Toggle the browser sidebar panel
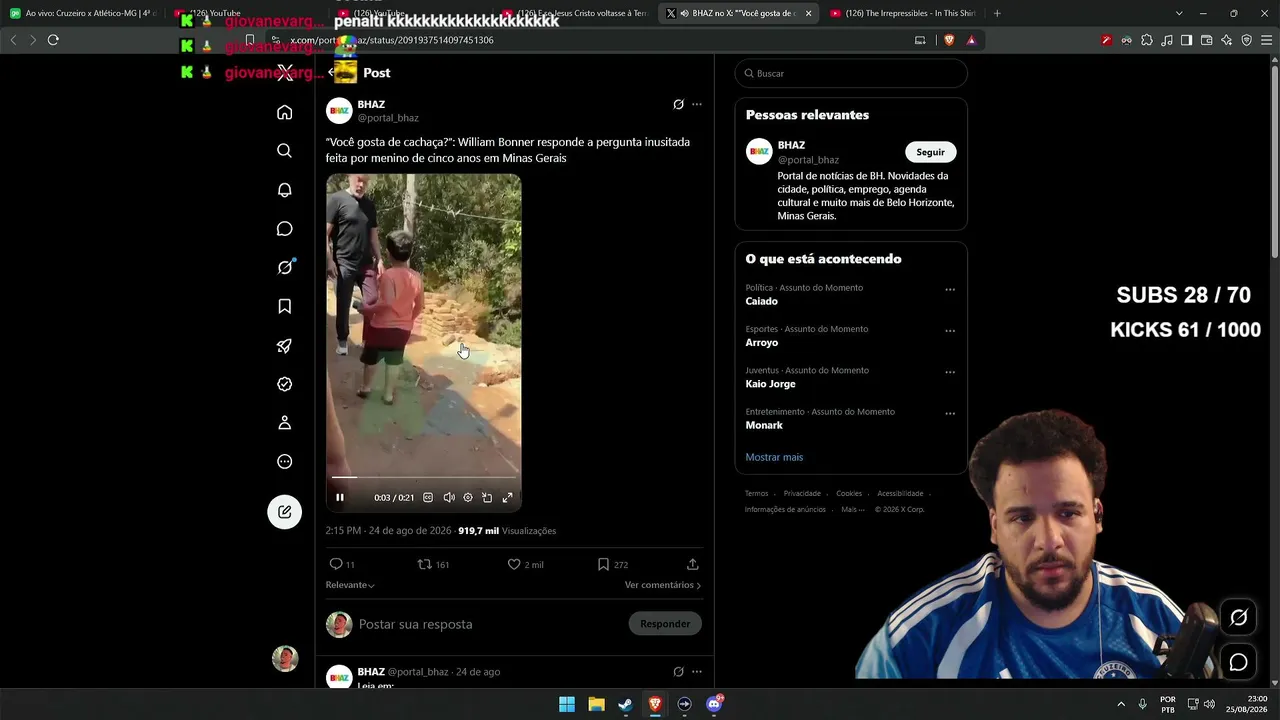Viewport: 1280px width, 720px height. (1186, 40)
